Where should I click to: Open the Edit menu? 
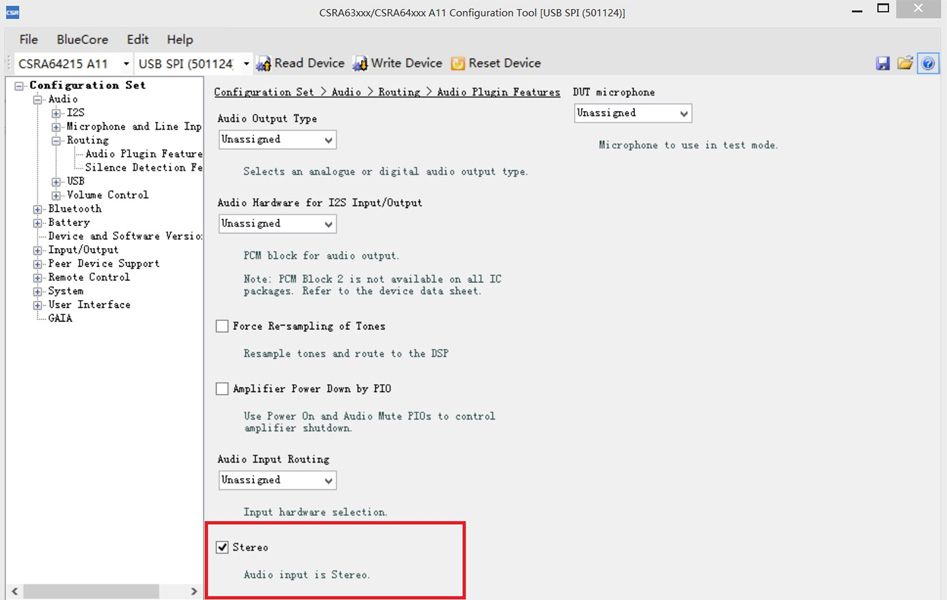(x=137, y=39)
